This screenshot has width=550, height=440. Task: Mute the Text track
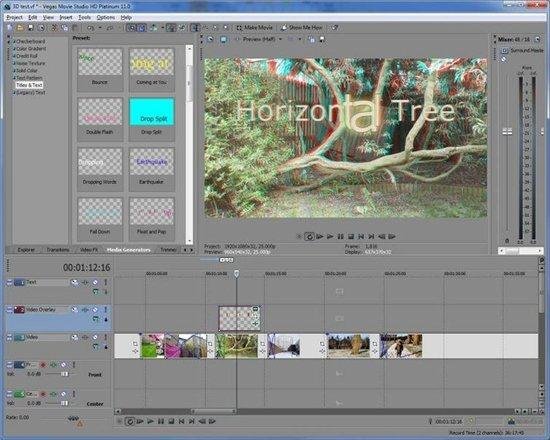[95, 282]
